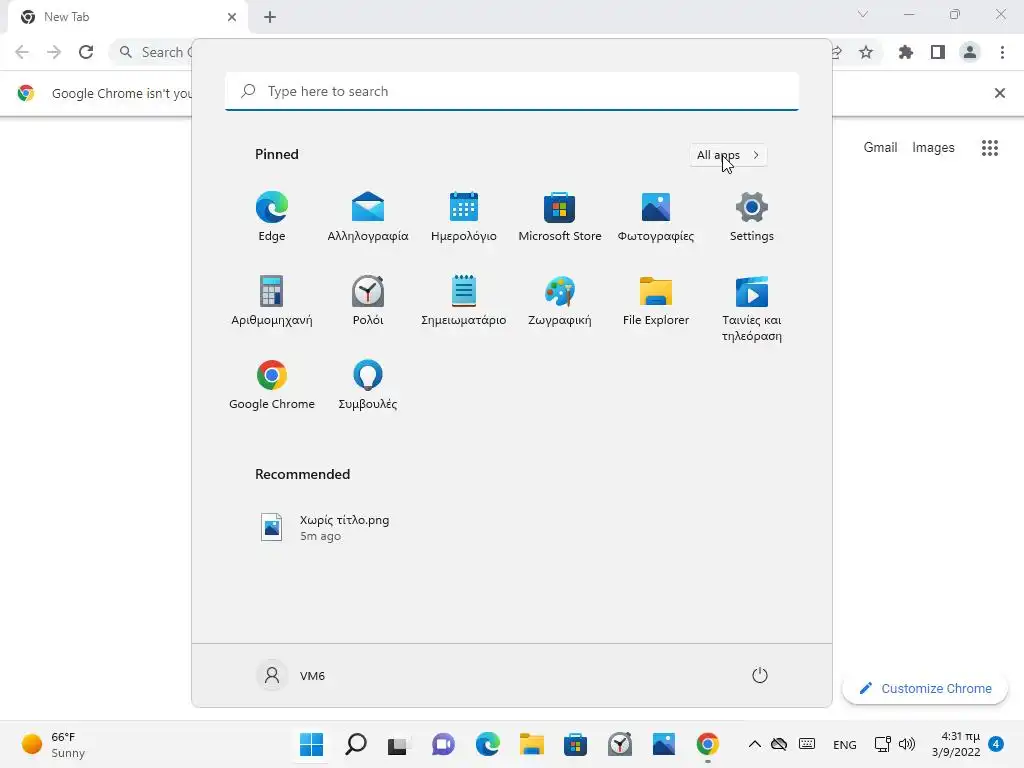Dismiss the default browser infobar

[1000, 93]
